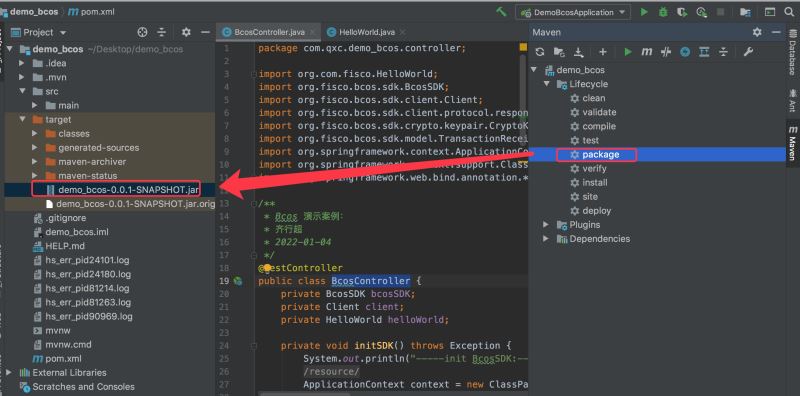Expand the classes folder under target

tap(35, 134)
